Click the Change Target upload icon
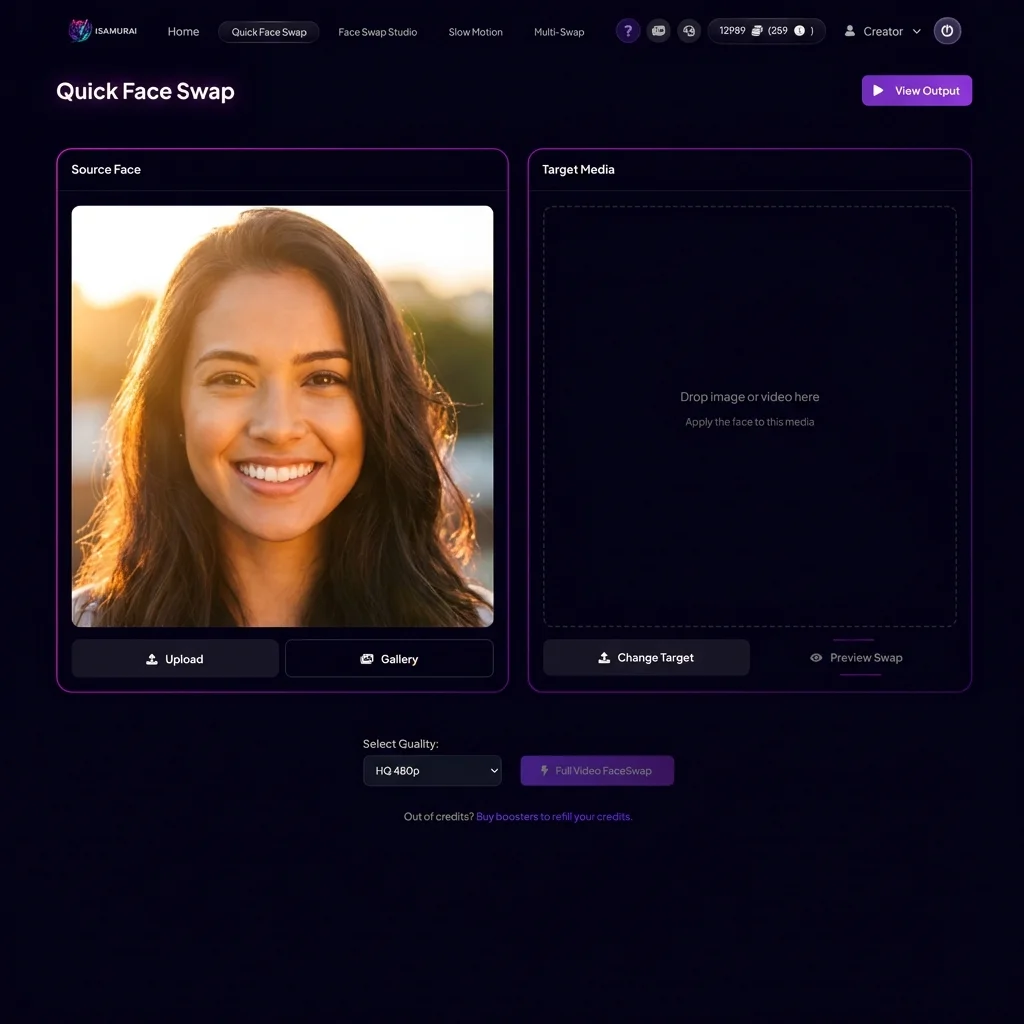1024x1024 pixels. tap(603, 657)
